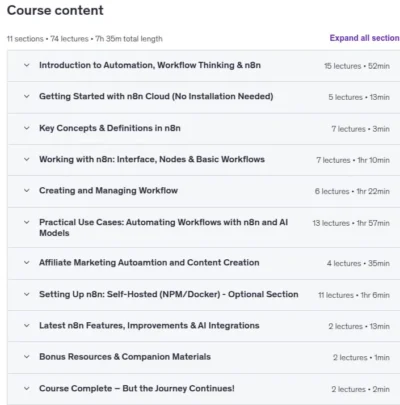Screen dimensions: 400x405
Task: Click the 13 lectures 1hr 57min label
Action: click(x=351, y=223)
